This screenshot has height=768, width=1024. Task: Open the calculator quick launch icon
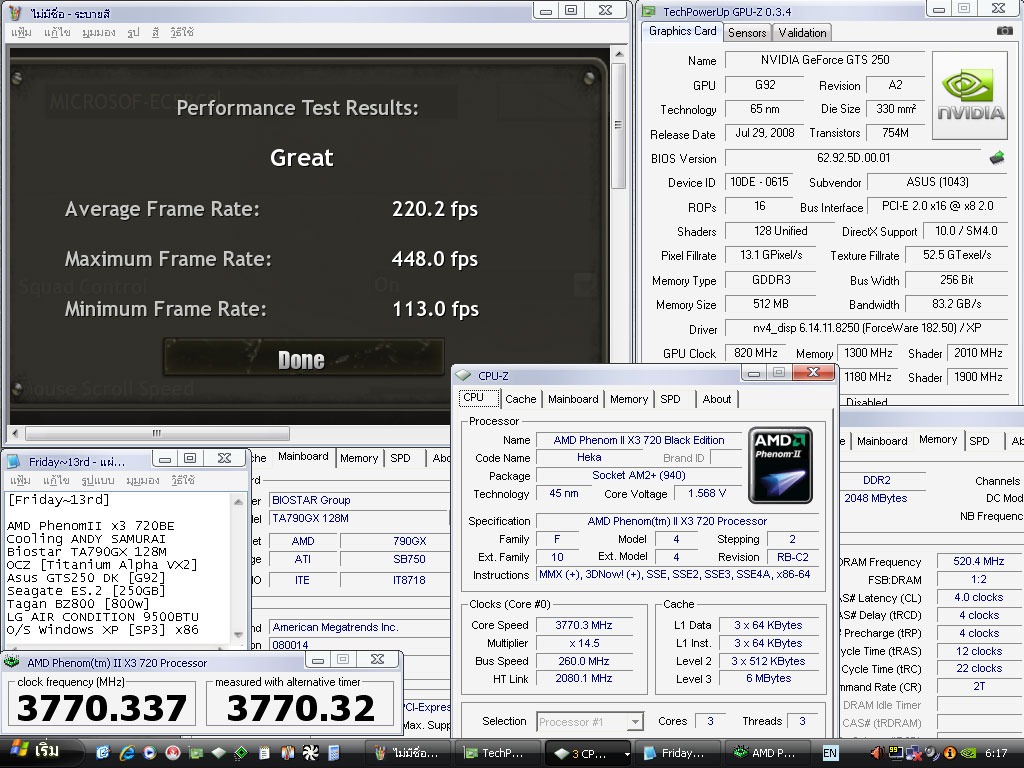pyautogui.click(x=334, y=753)
